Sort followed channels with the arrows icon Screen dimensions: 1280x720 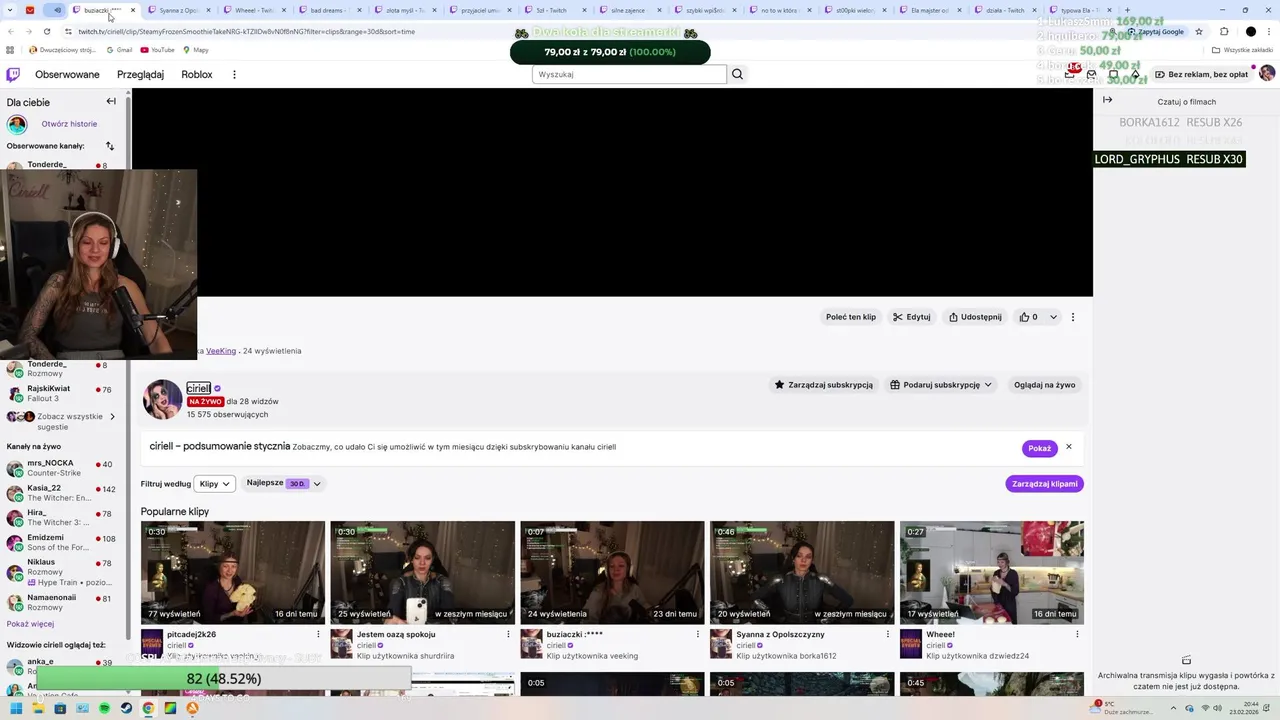coord(110,146)
